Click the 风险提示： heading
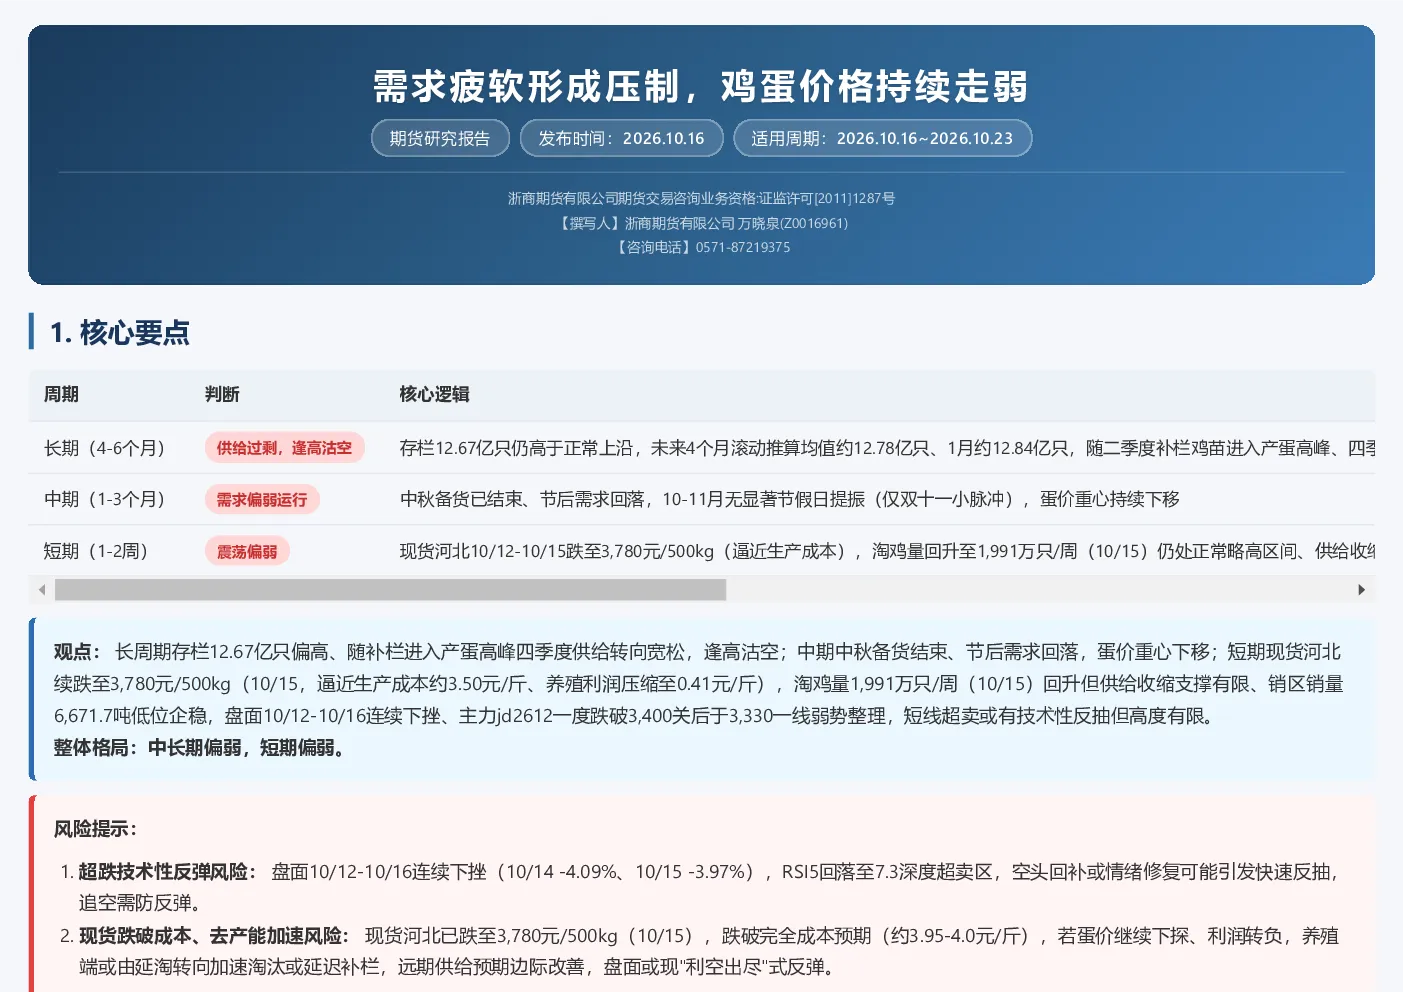Viewport: 1403px width, 992px height. click(x=96, y=829)
